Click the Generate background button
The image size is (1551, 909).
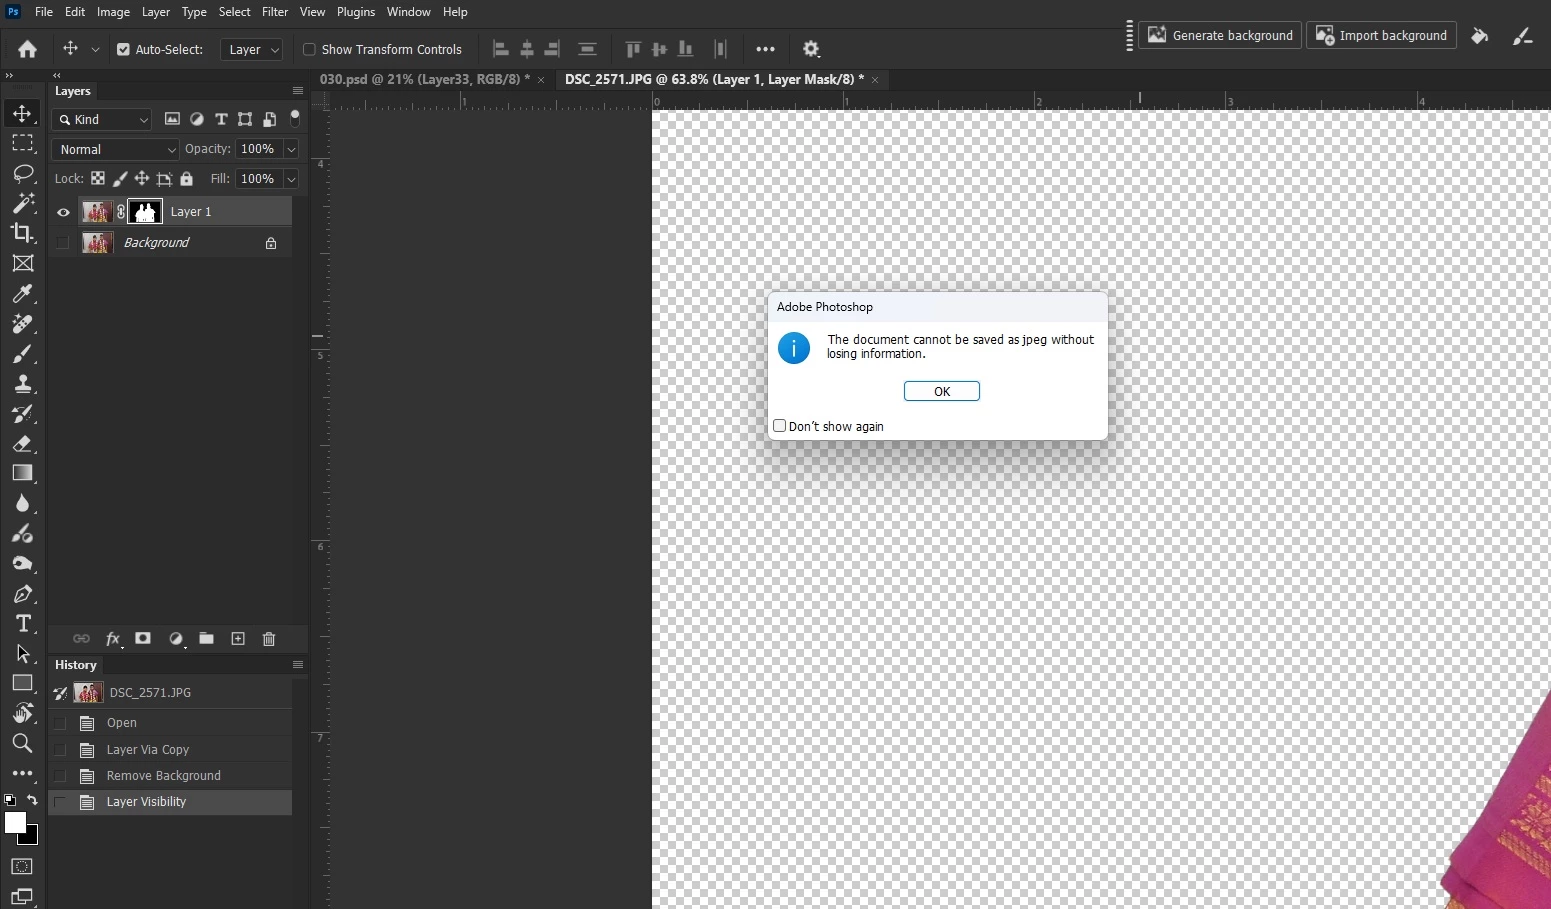(1220, 35)
